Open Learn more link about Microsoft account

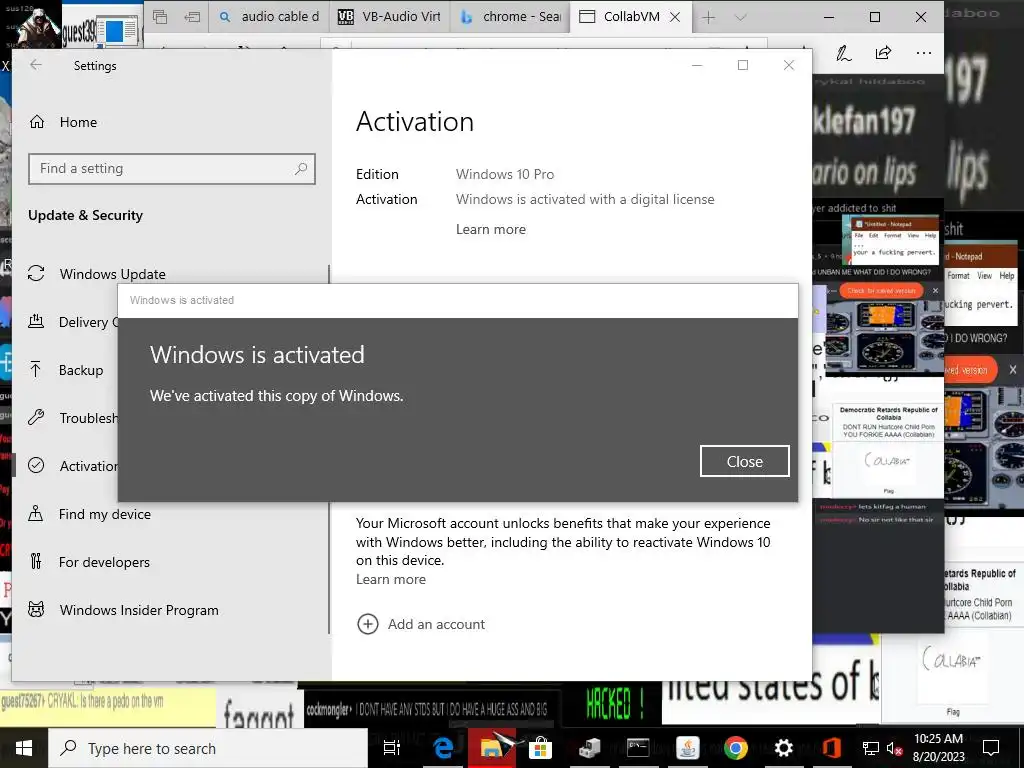click(x=391, y=579)
